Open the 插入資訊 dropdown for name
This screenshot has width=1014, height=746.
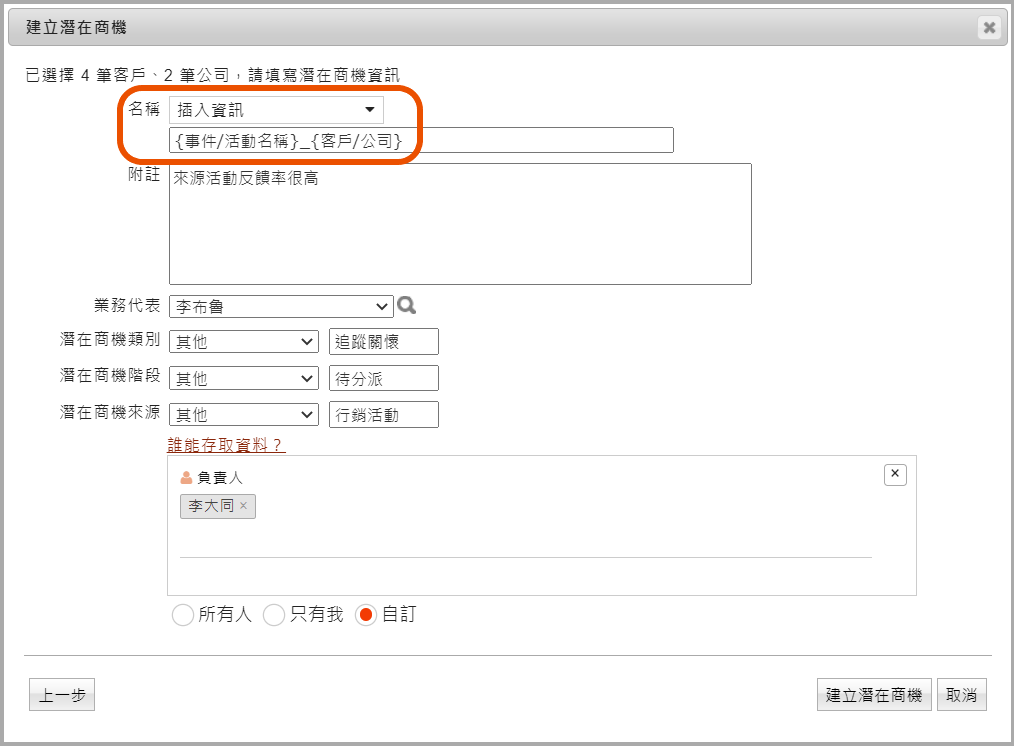[276, 110]
